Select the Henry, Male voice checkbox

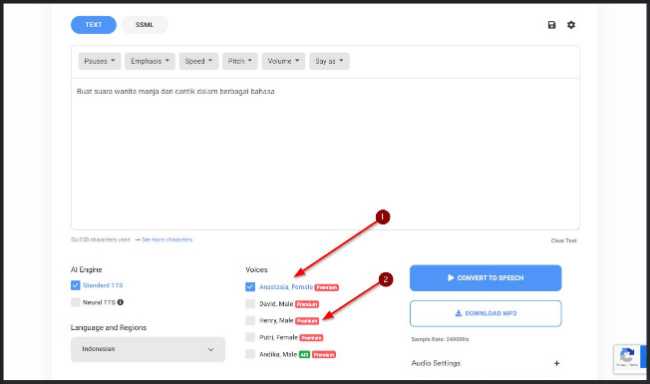coord(250,321)
